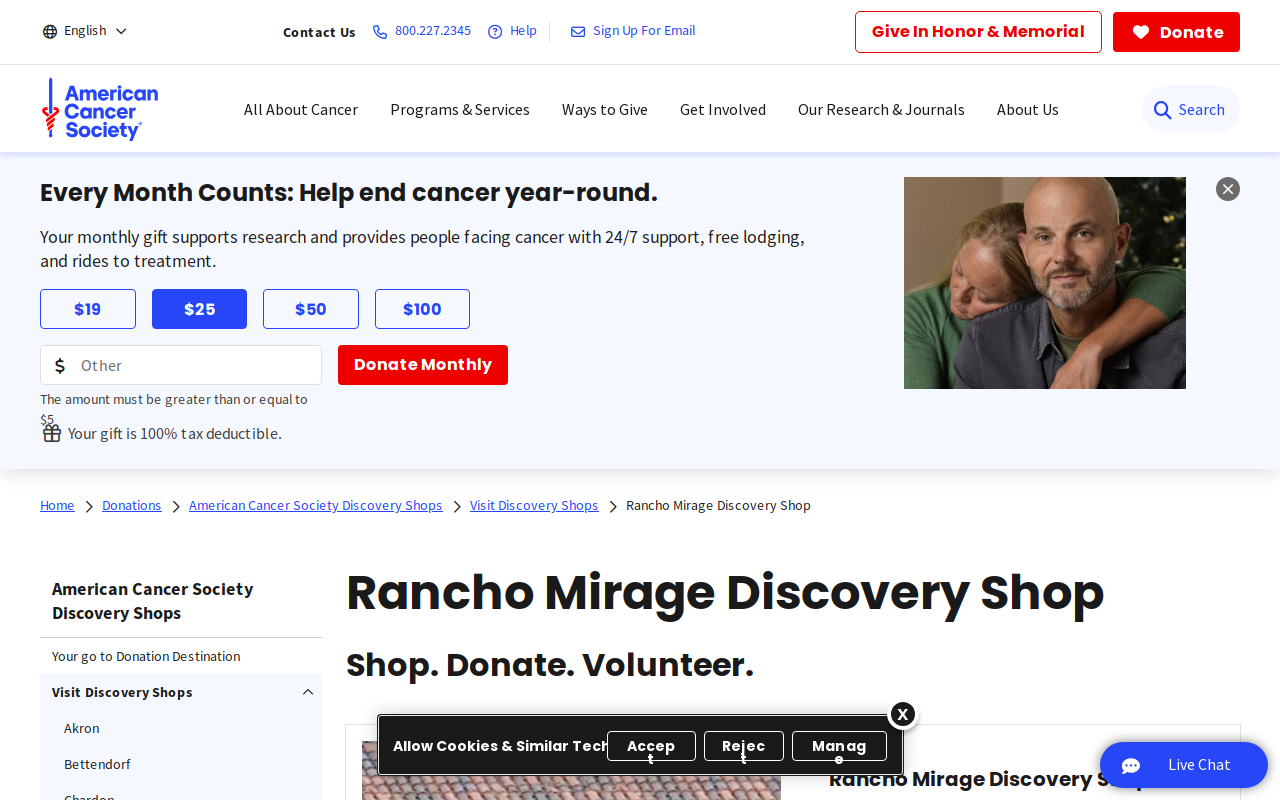Click the heart icon on Donate button
Viewport: 1280px width, 800px height.
(x=1141, y=32)
